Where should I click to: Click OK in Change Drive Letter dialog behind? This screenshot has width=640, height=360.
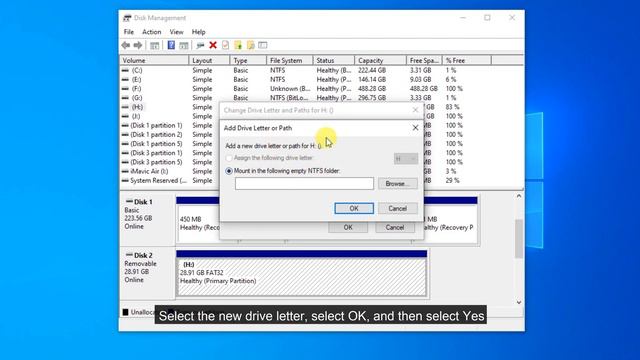click(x=348, y=227)
